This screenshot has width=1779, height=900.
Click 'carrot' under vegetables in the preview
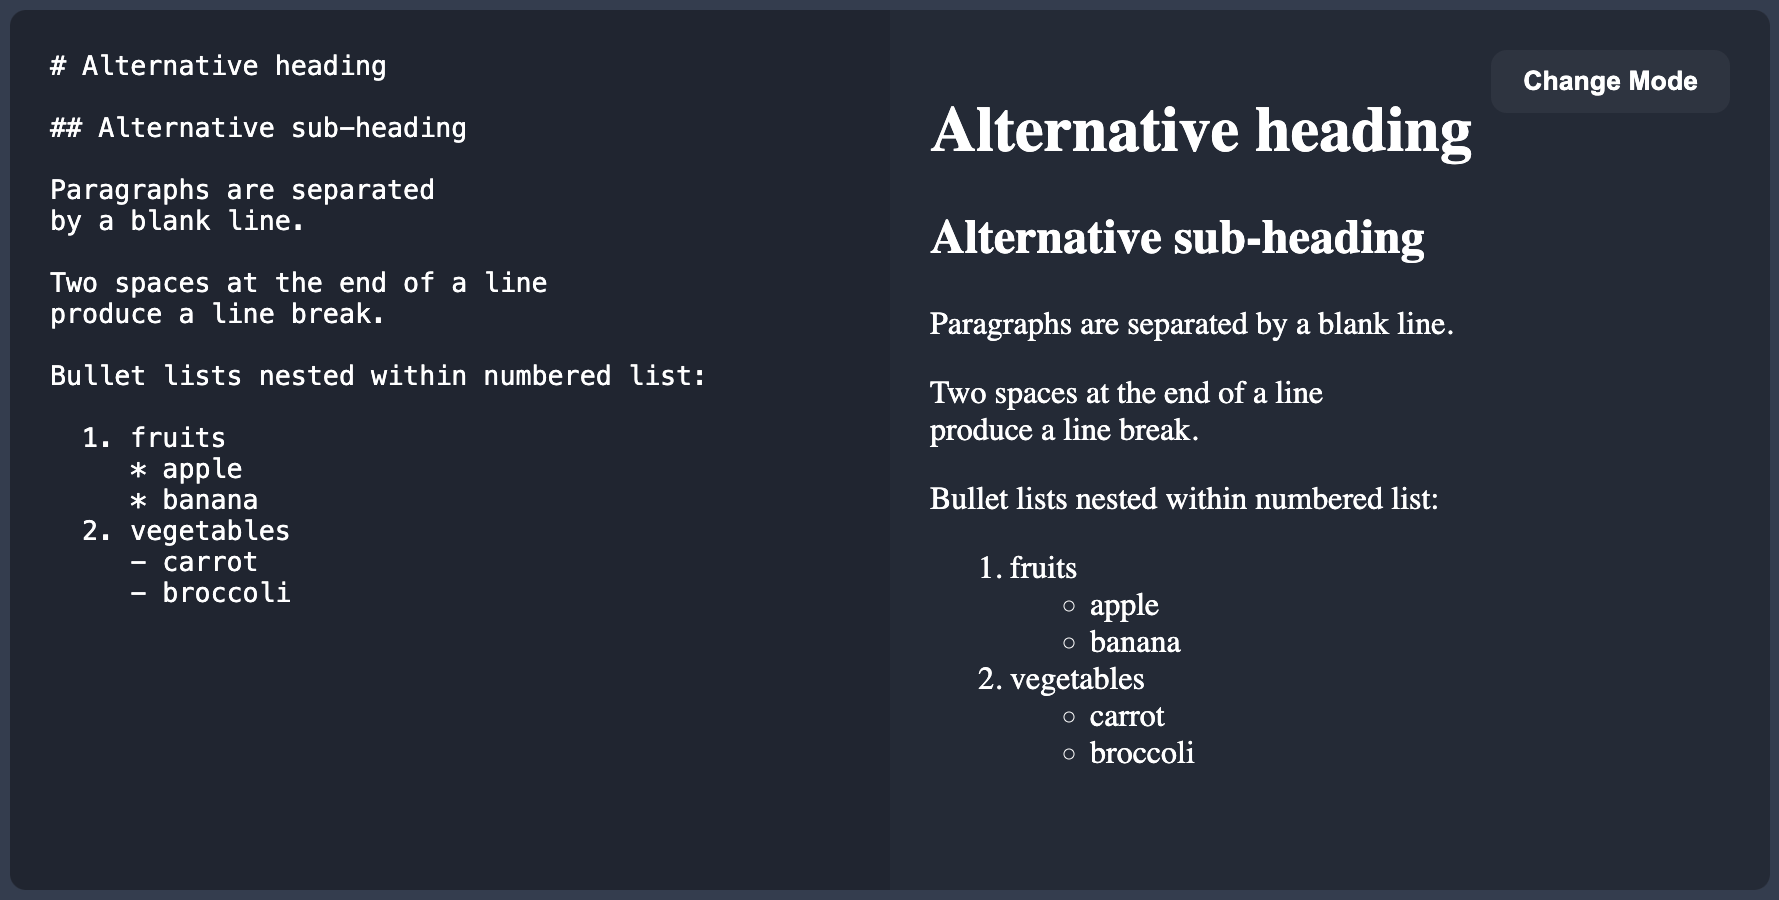[1128, 716]
